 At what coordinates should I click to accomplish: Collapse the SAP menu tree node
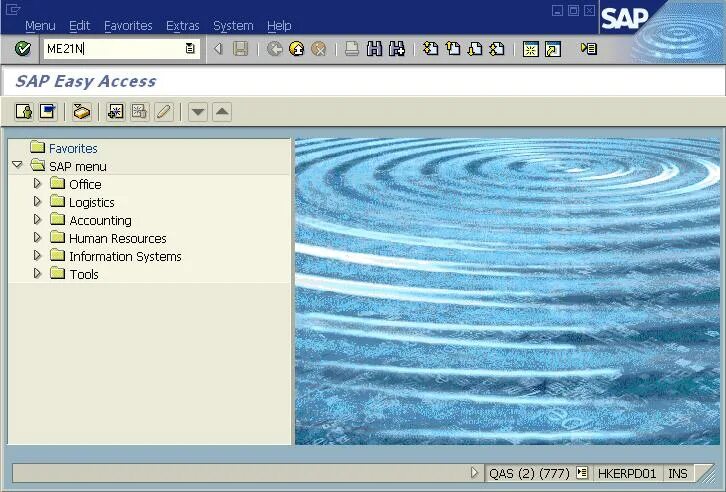coord(17,164)
